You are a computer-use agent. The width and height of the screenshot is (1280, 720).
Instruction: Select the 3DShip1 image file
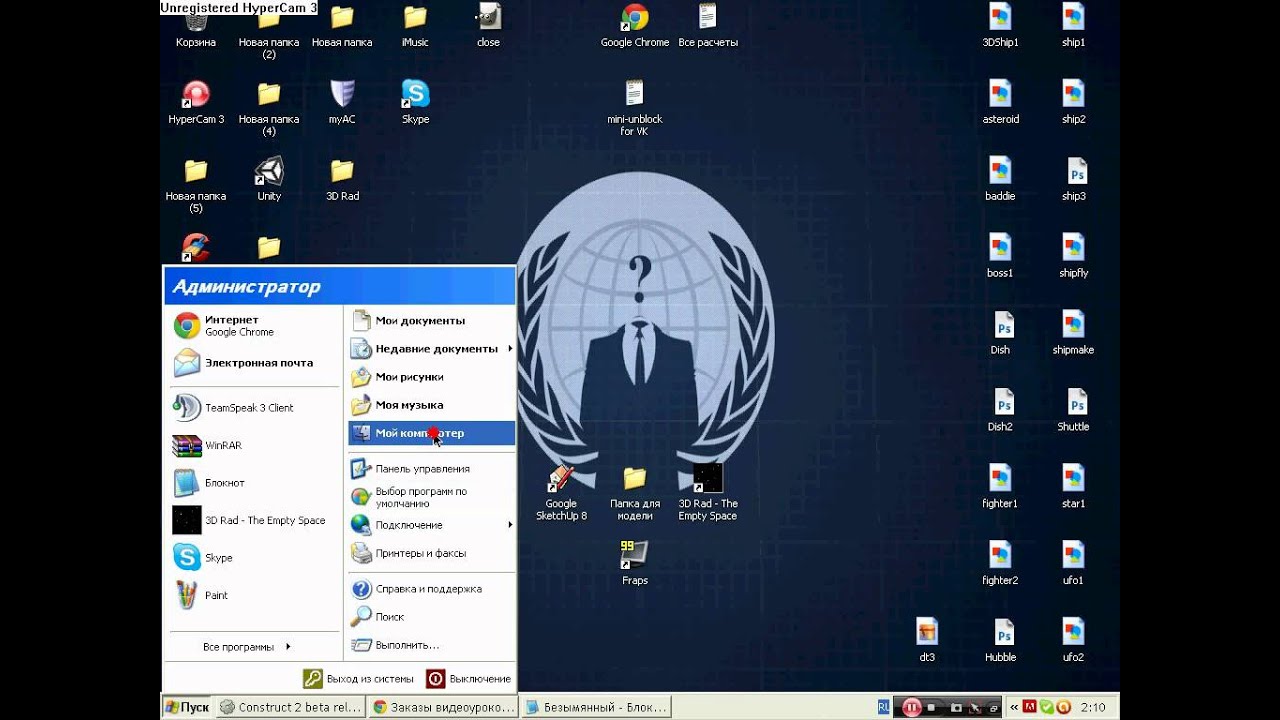pyautogui.click(x=1000, y=26)
